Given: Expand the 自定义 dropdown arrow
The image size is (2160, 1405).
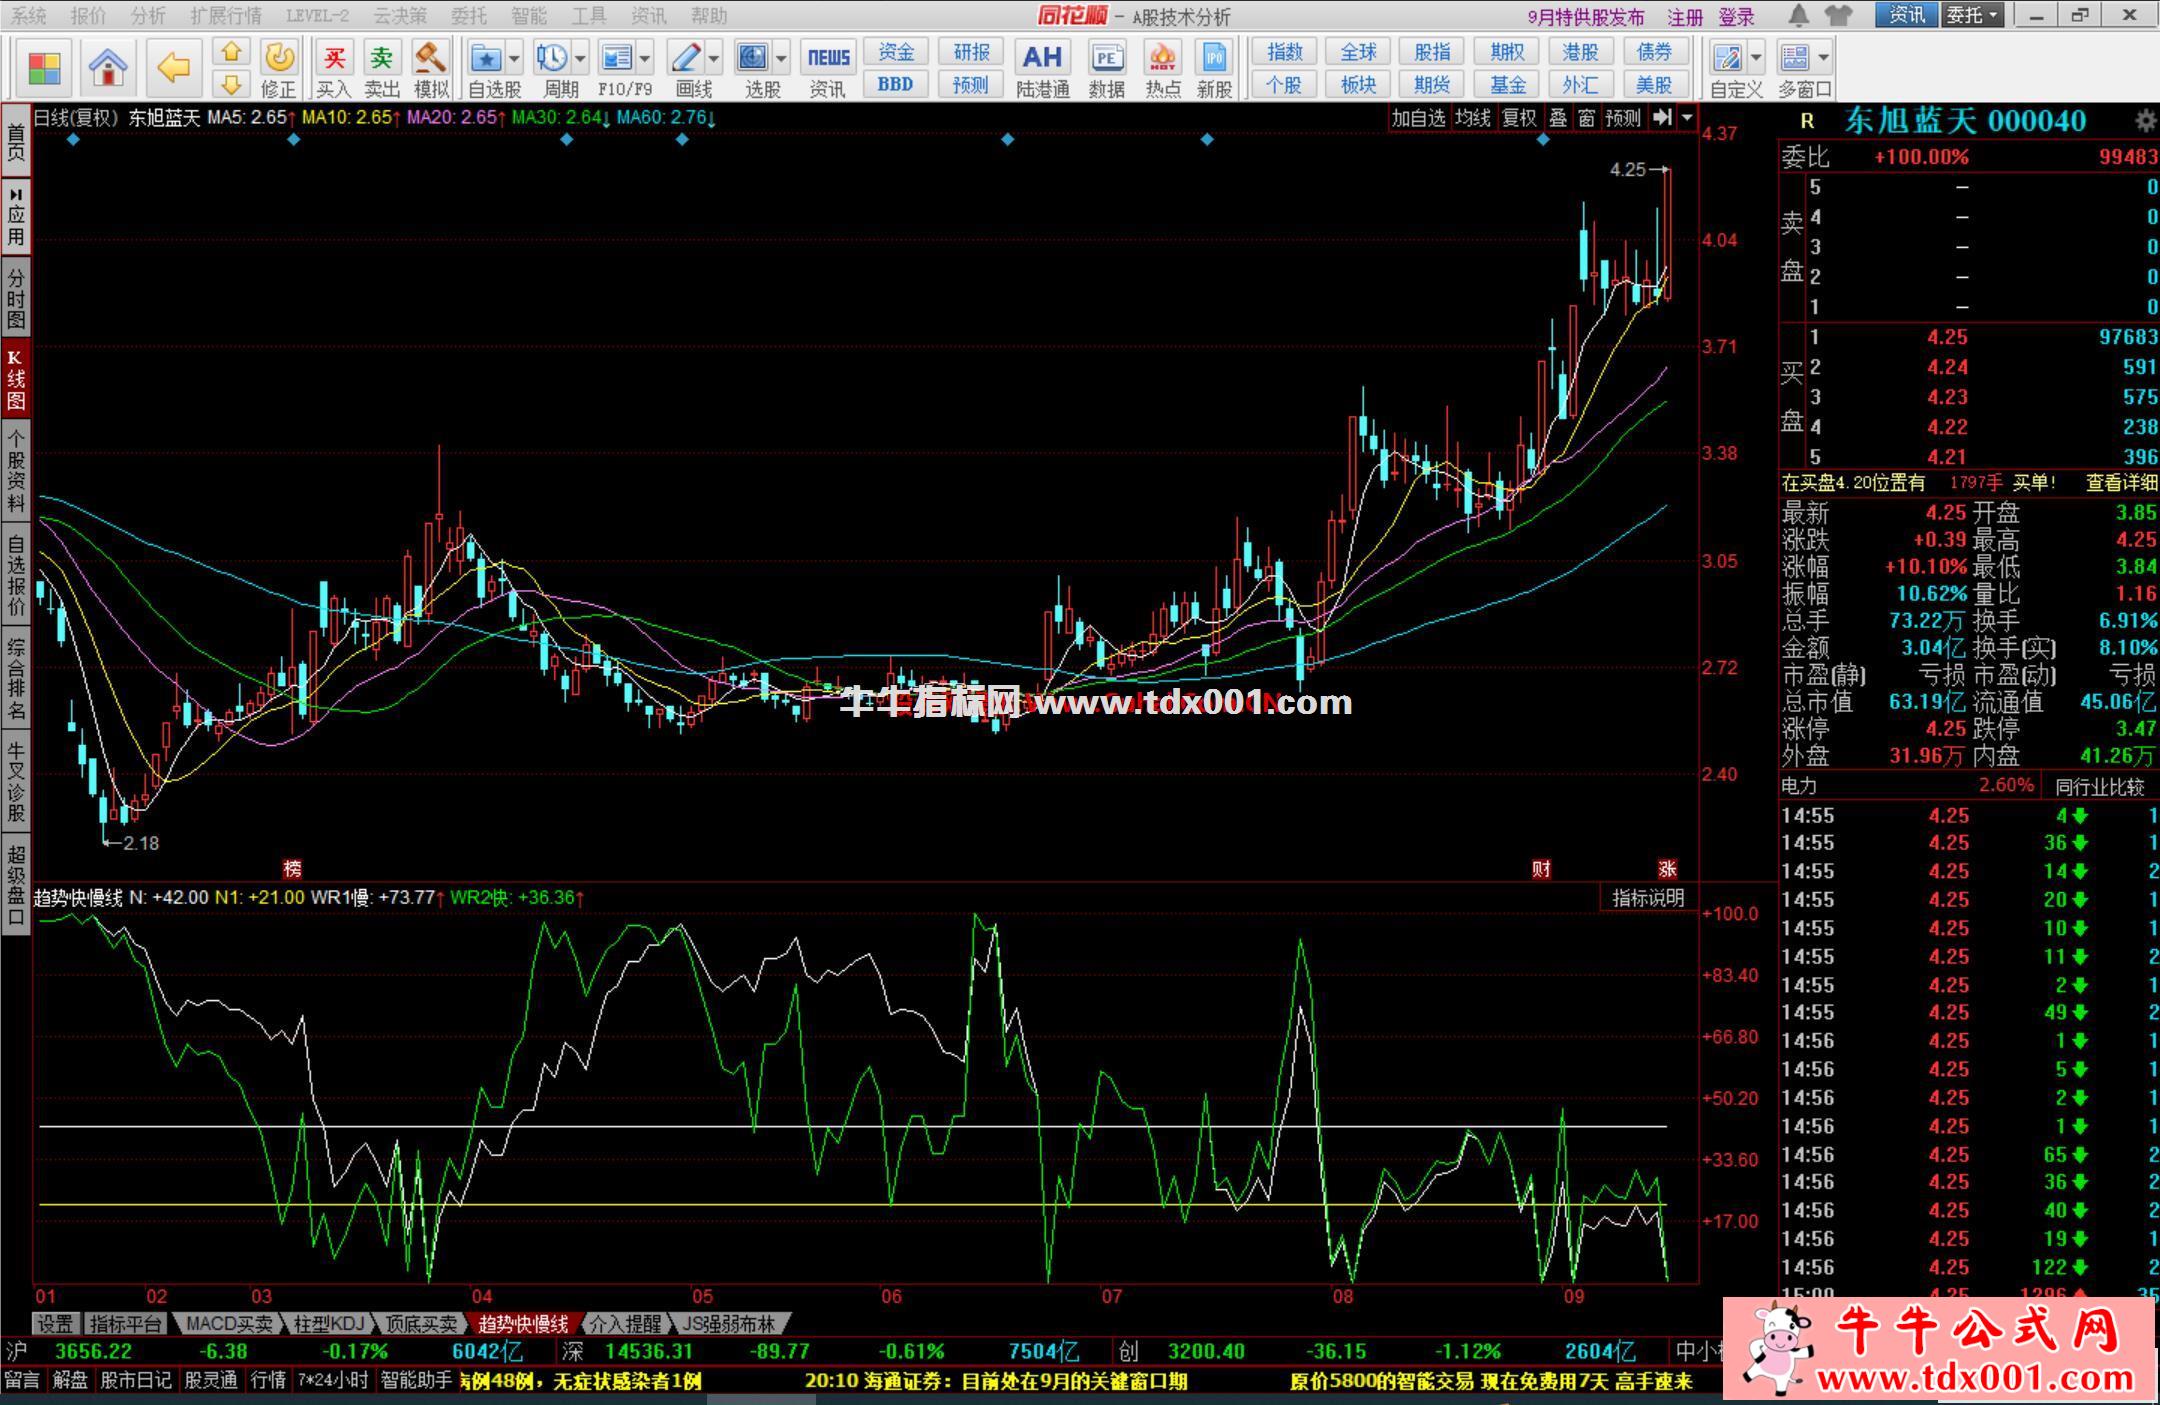Looking at the screenshot, I should [x=1756, y=58].
